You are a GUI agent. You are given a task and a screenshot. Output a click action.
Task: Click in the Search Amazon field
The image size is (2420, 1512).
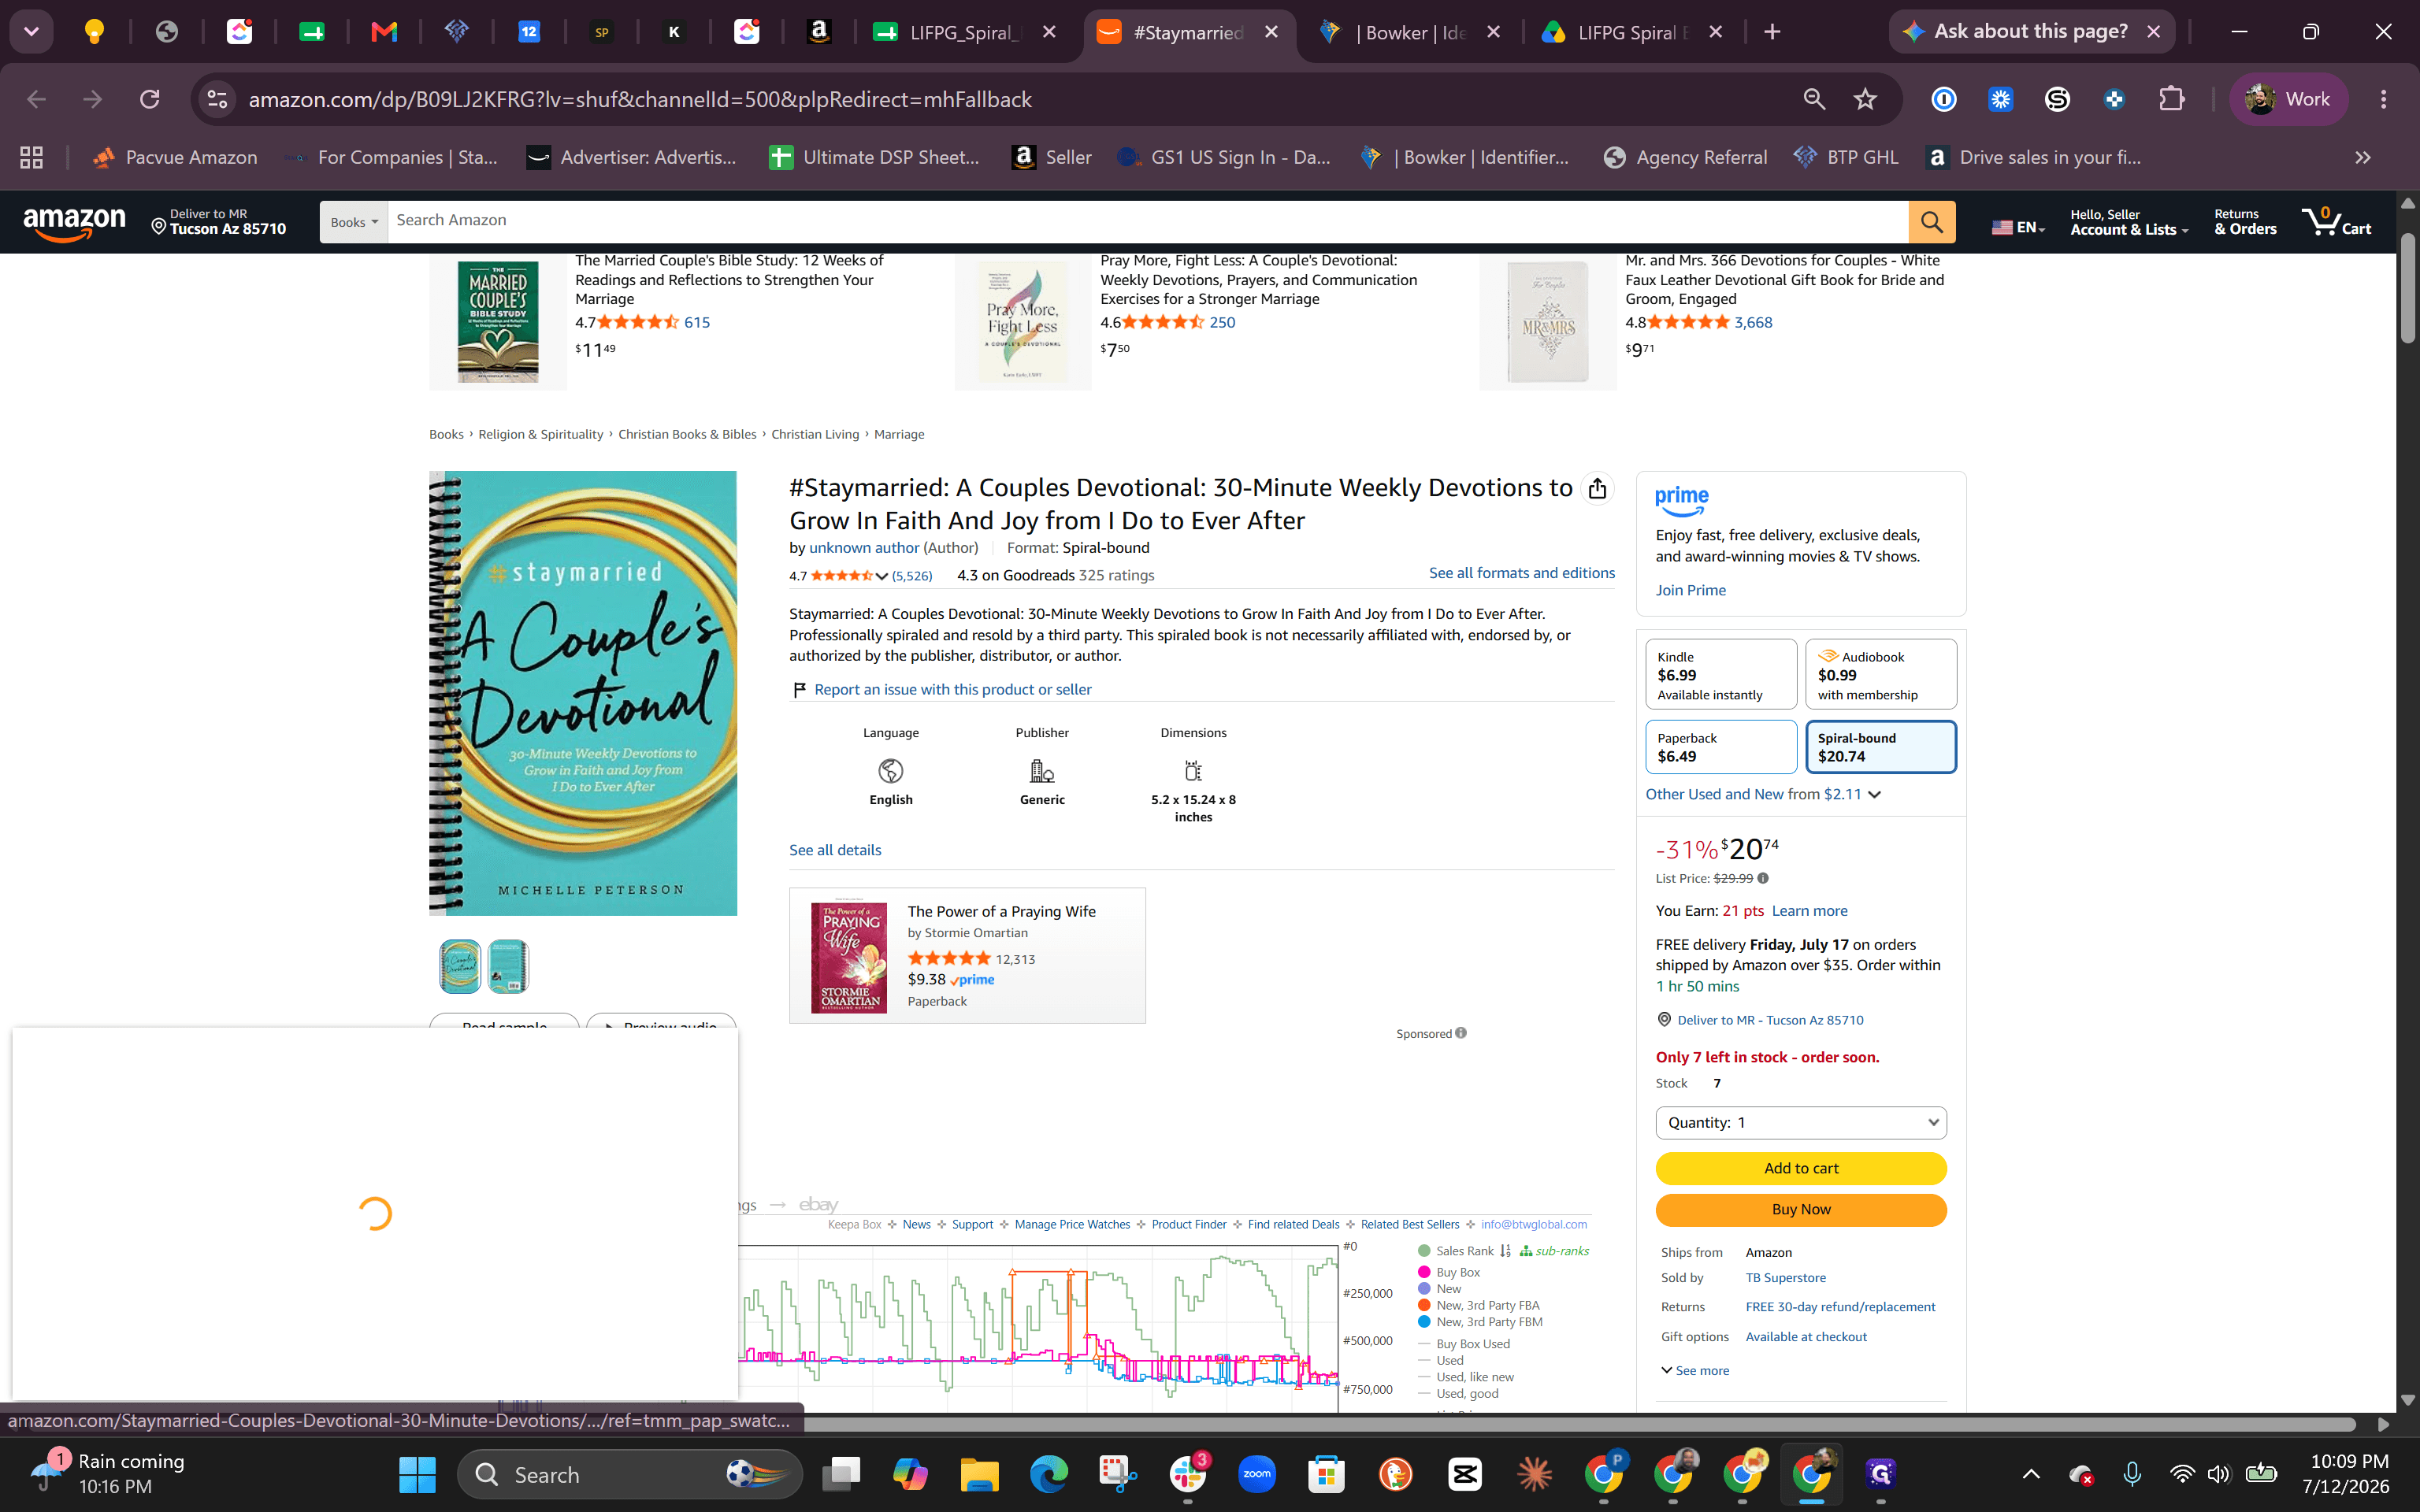pyautogui.click(x=1147, y=221)
